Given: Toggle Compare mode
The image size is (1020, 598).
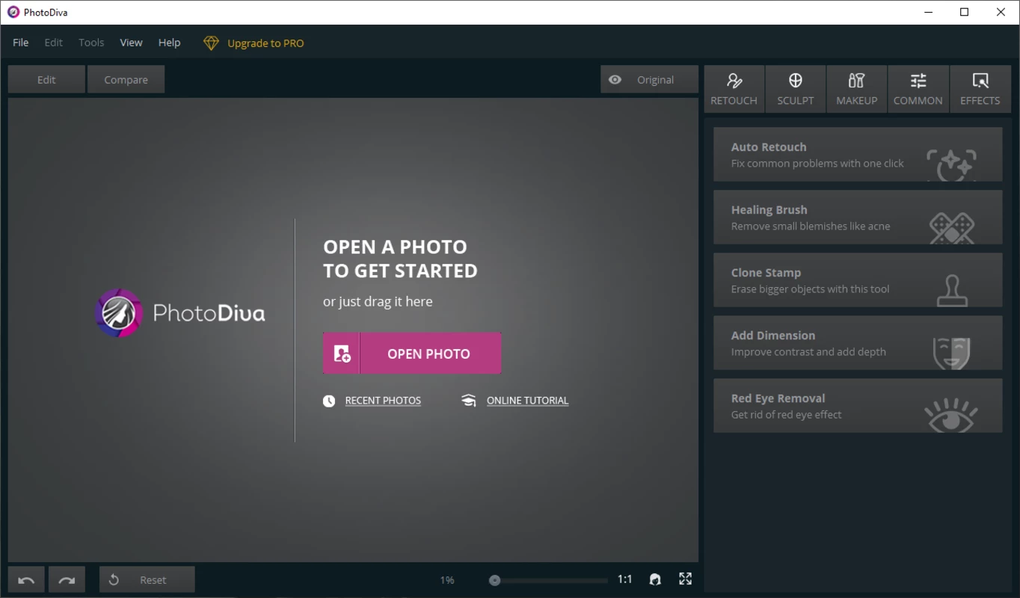Looking at the screenshot, I should tap(126, 79).
